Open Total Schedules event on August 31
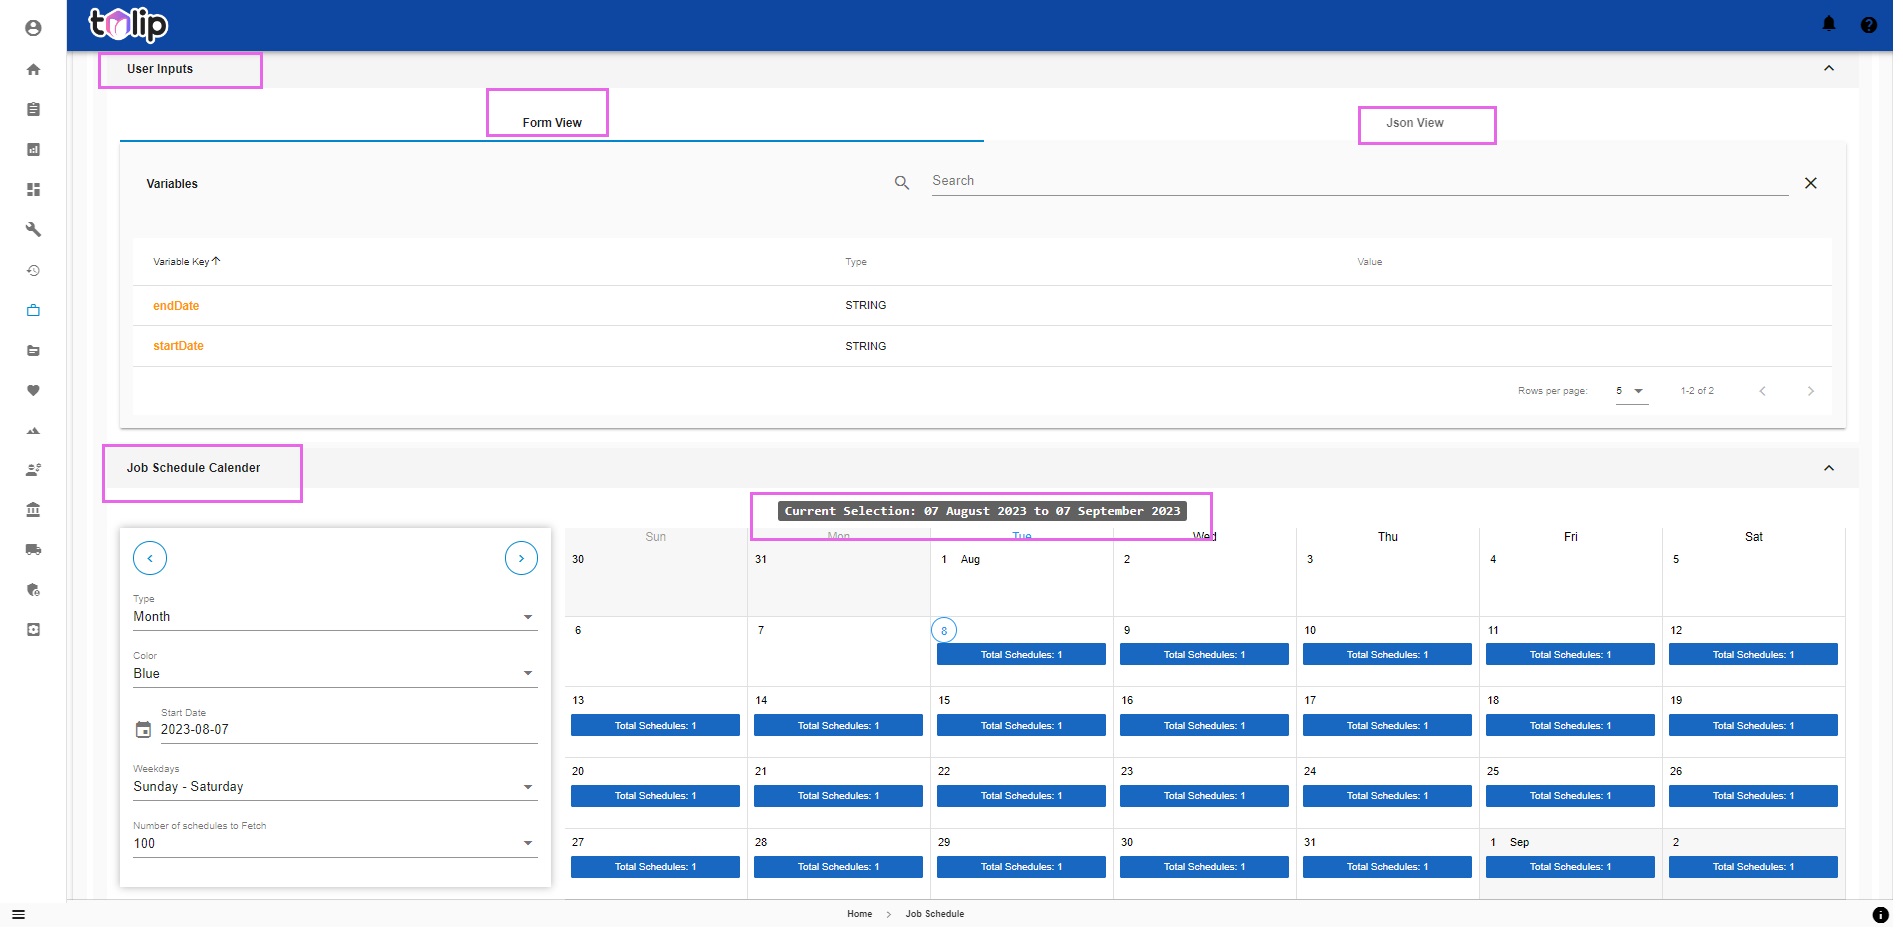The image size is (1903, 930). 1387,867
